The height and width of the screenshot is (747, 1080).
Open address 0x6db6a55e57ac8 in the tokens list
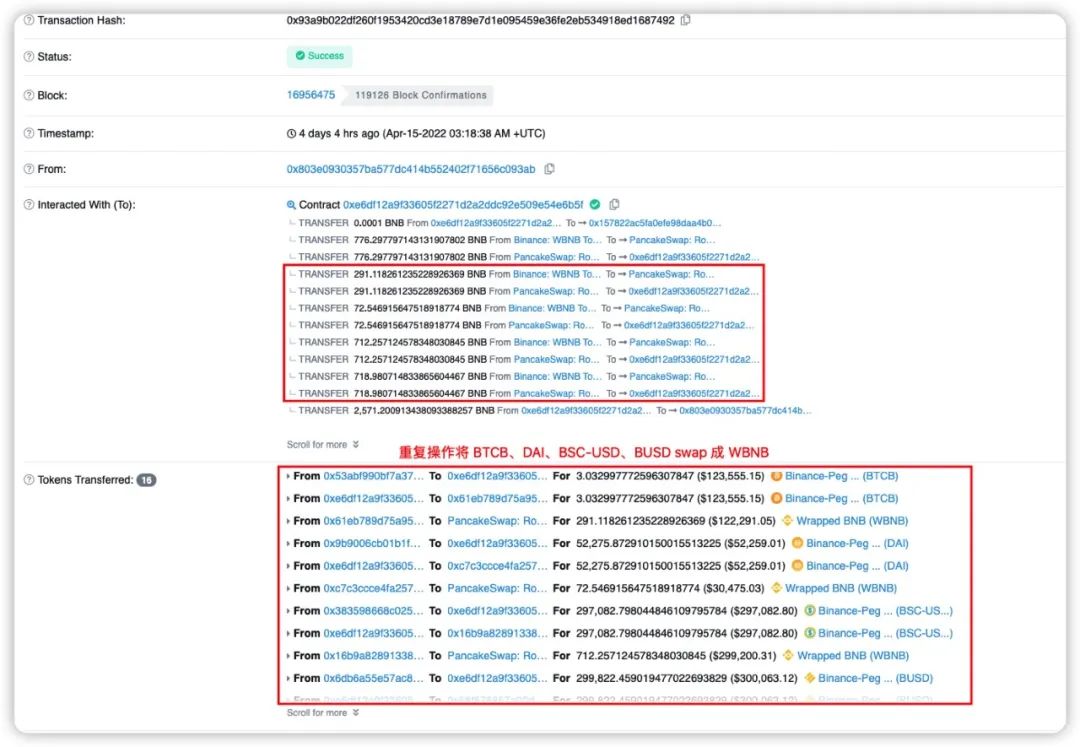373,678
